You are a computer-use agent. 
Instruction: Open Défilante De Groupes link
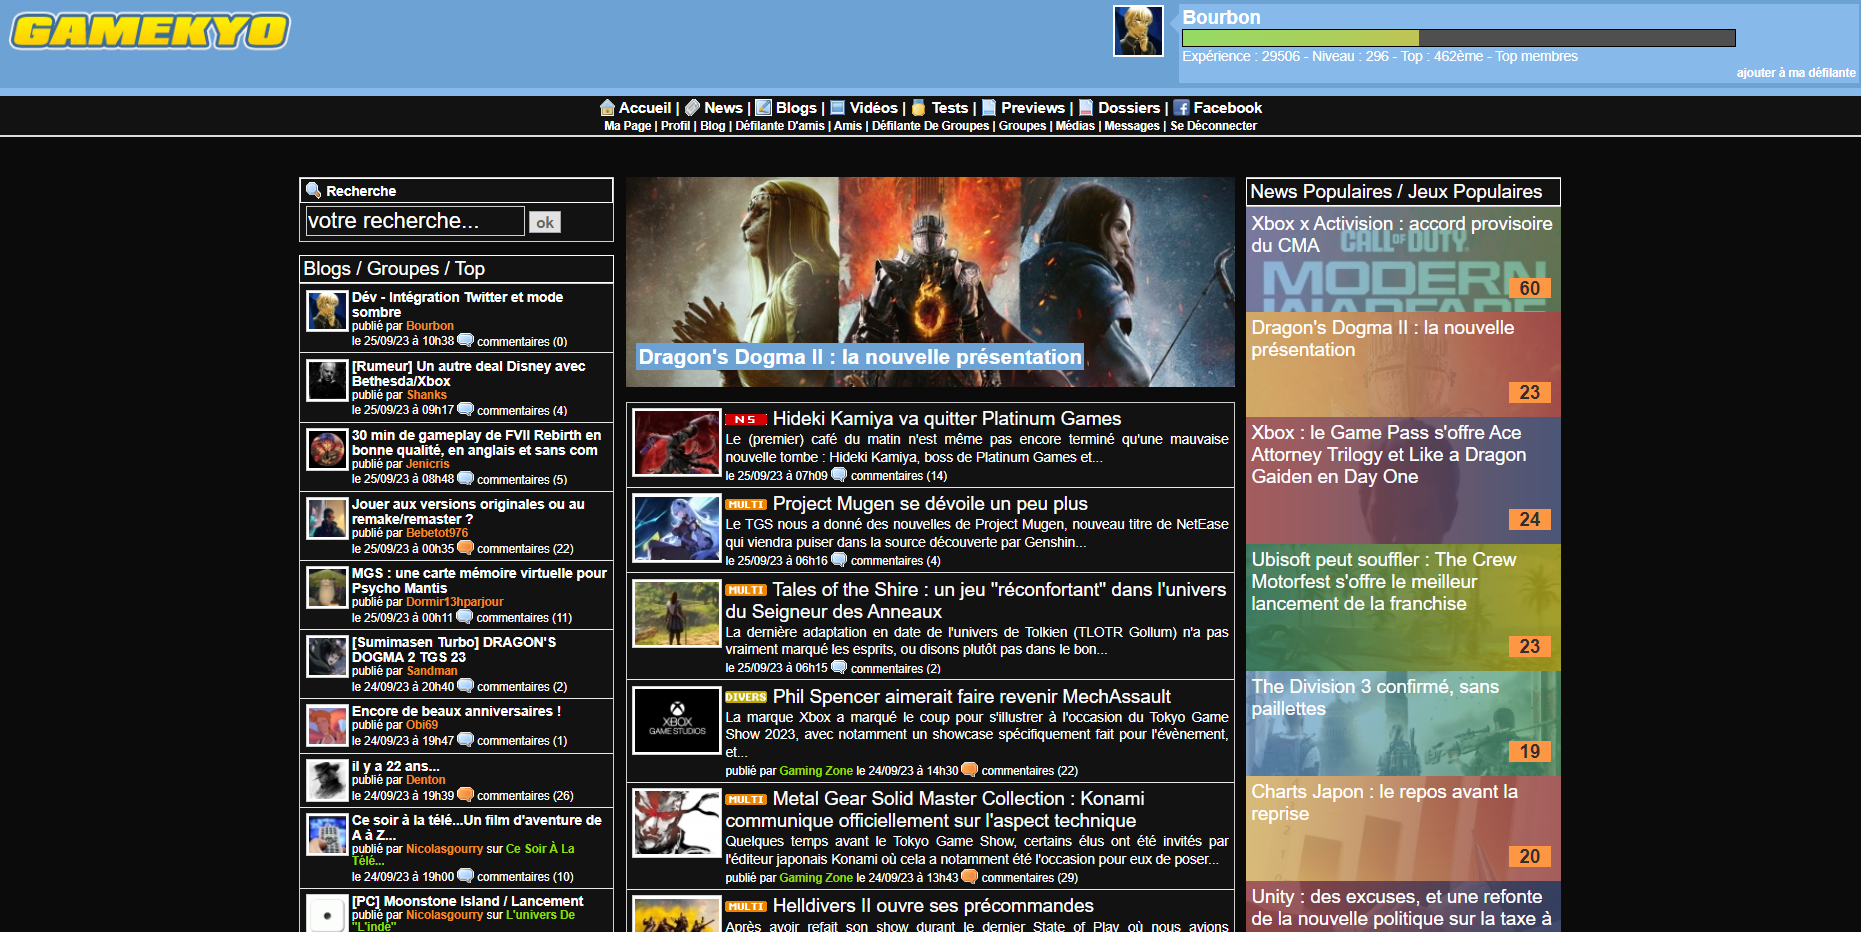(x=930, y=126)
